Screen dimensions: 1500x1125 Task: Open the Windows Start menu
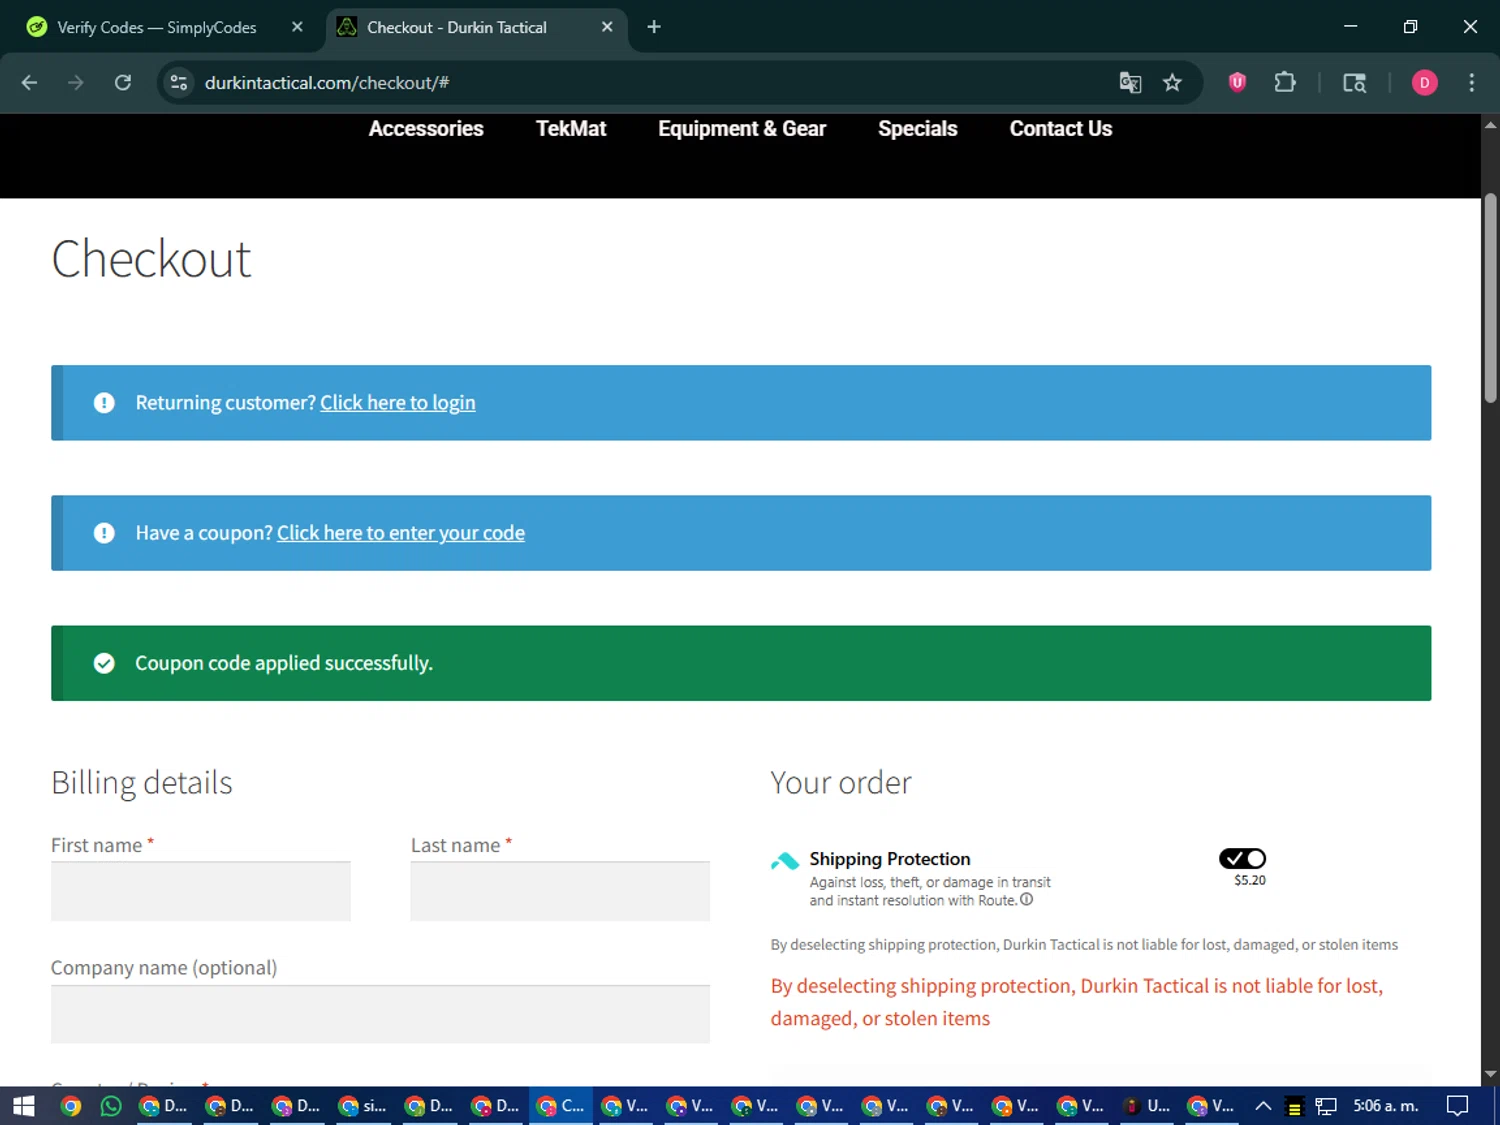pos(24,1106)
